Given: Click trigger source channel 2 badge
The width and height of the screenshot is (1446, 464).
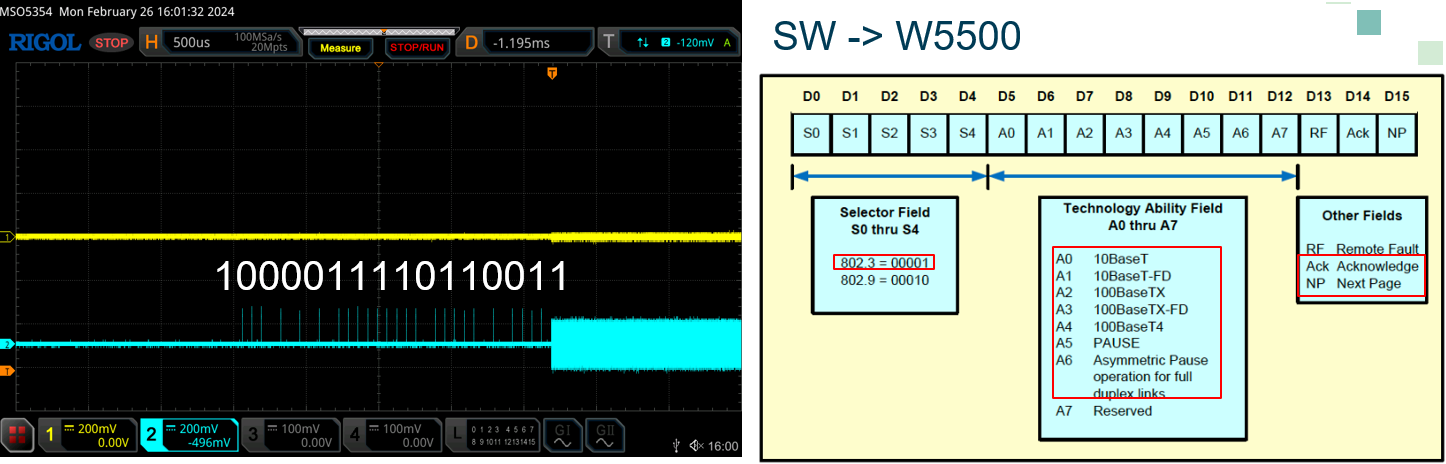Looking at the screenshot, I should click(x=665, y=42).
